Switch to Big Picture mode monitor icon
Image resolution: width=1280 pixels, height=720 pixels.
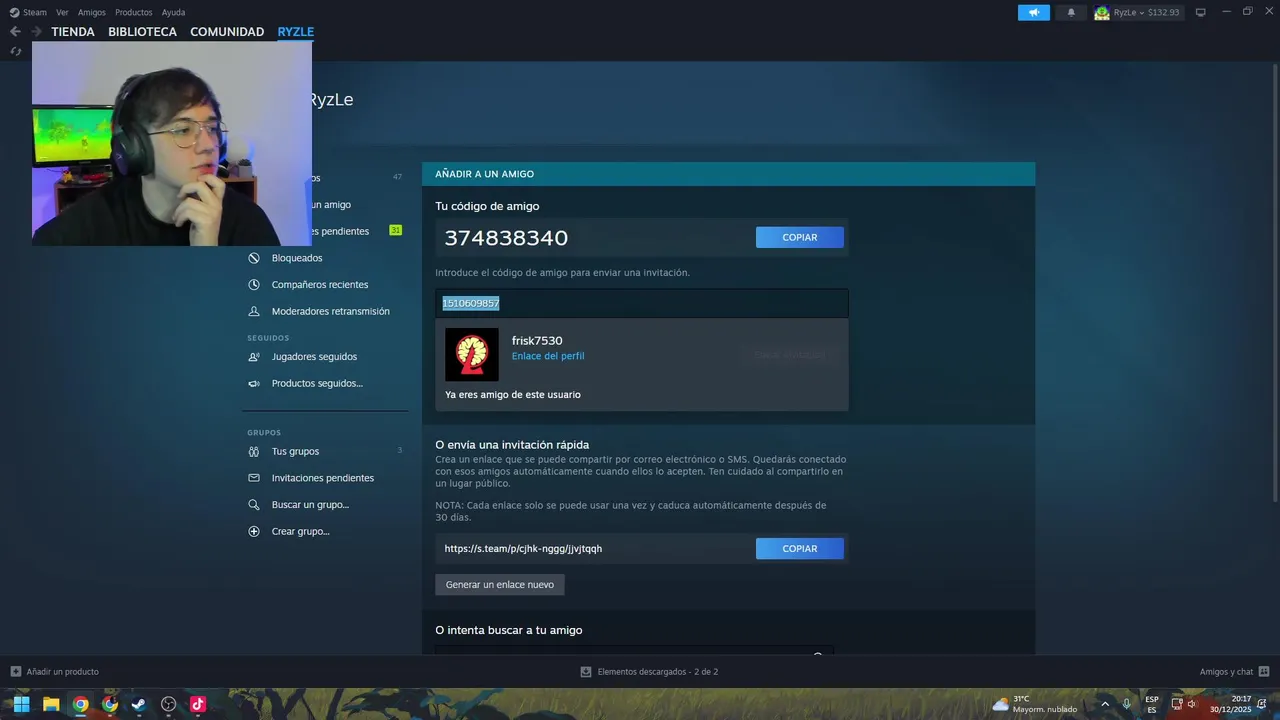point(1201,12)
